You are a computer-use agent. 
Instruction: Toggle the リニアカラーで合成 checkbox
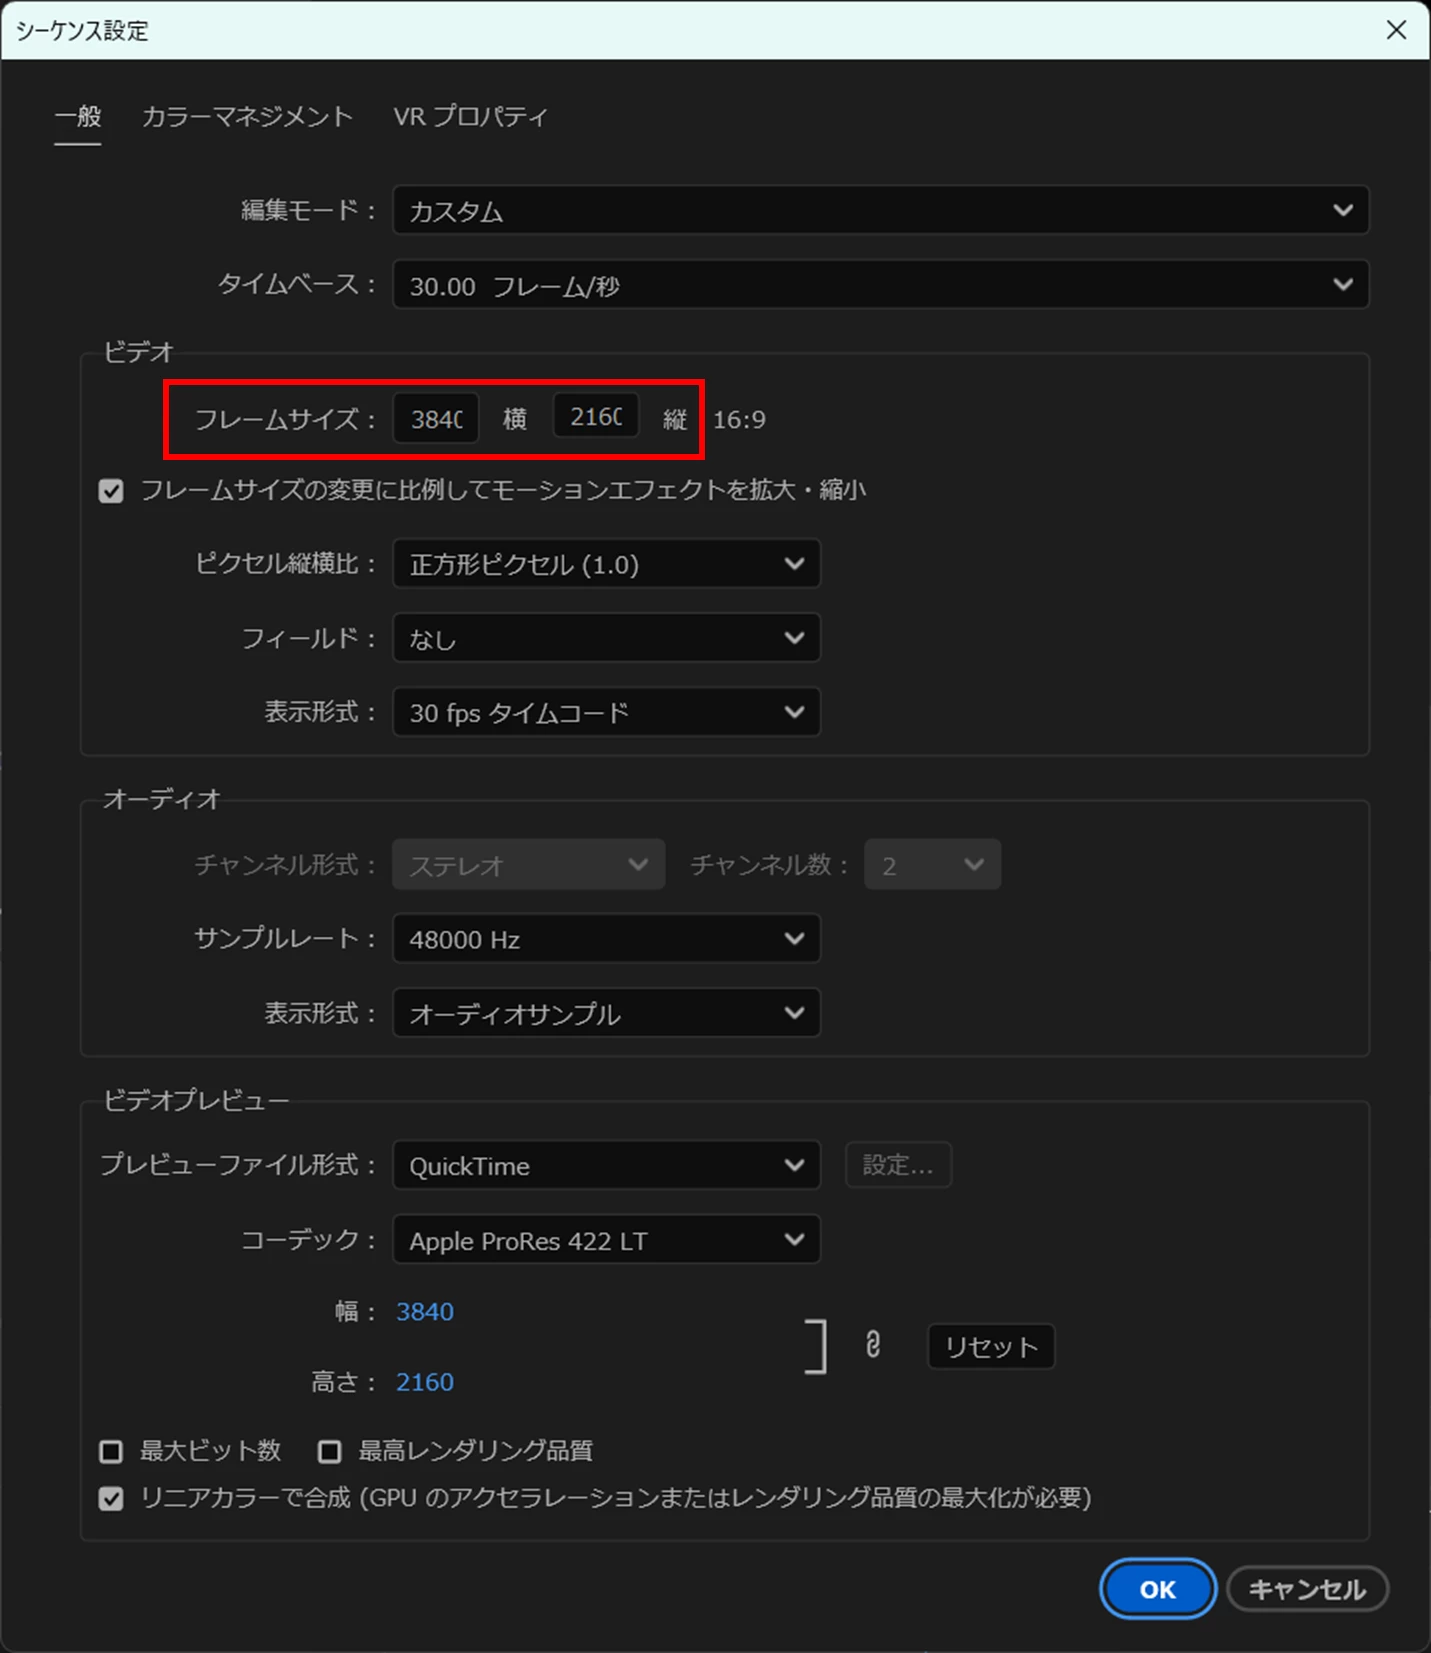tap(111, 1499)
